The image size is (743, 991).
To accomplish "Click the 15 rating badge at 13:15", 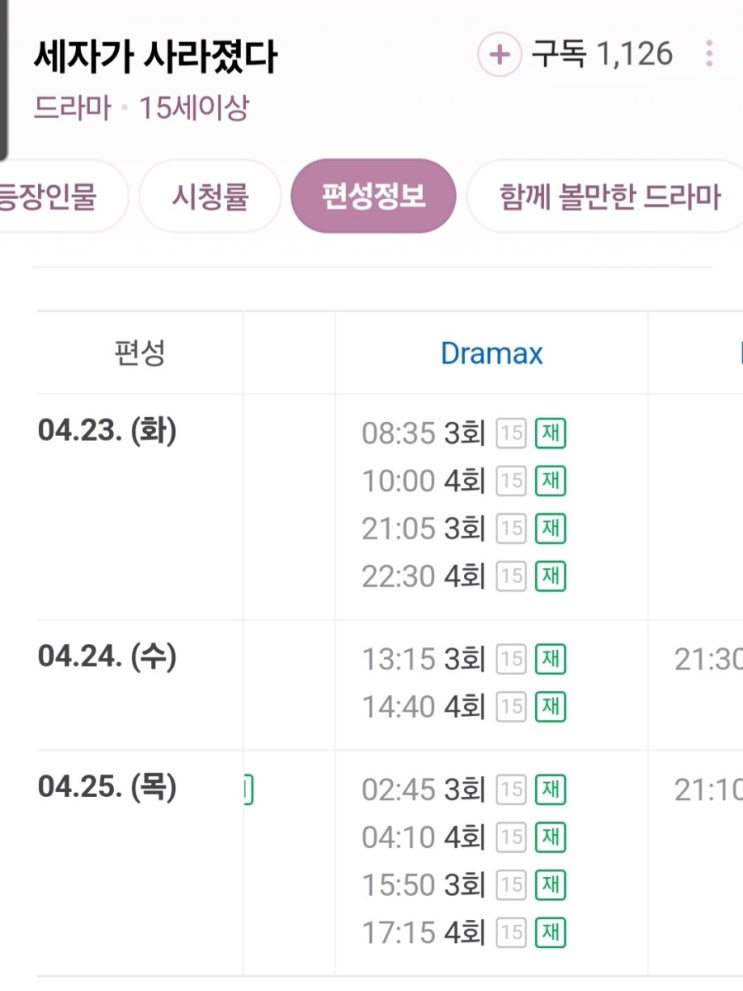I will coord(511,659).
